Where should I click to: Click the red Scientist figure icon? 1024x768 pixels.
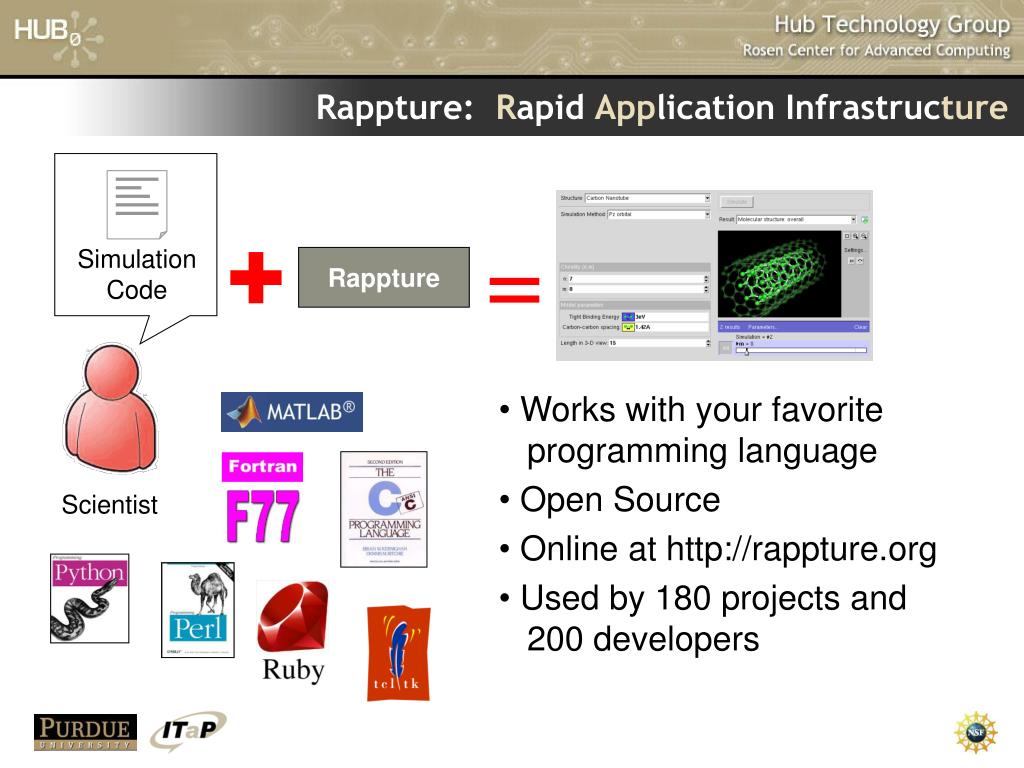[111, 408]
